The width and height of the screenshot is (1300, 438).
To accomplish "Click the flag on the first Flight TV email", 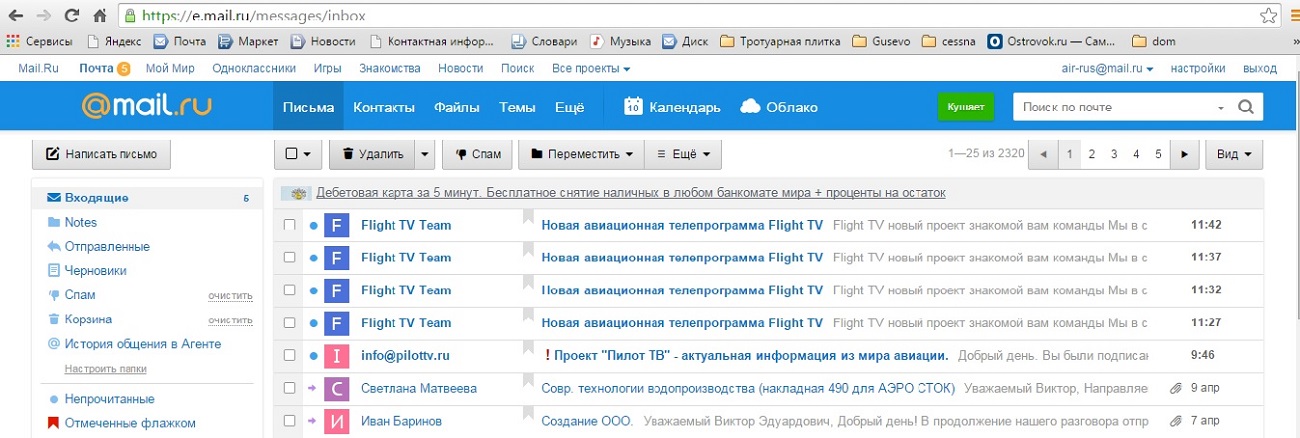I will coord(529,217).
